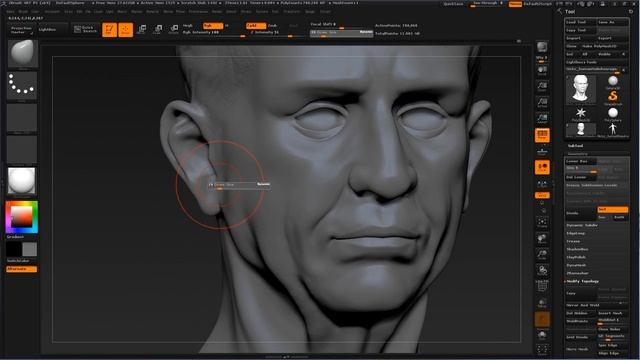Click the Save As button
This screenshot has height=360, width=640.
613,22
